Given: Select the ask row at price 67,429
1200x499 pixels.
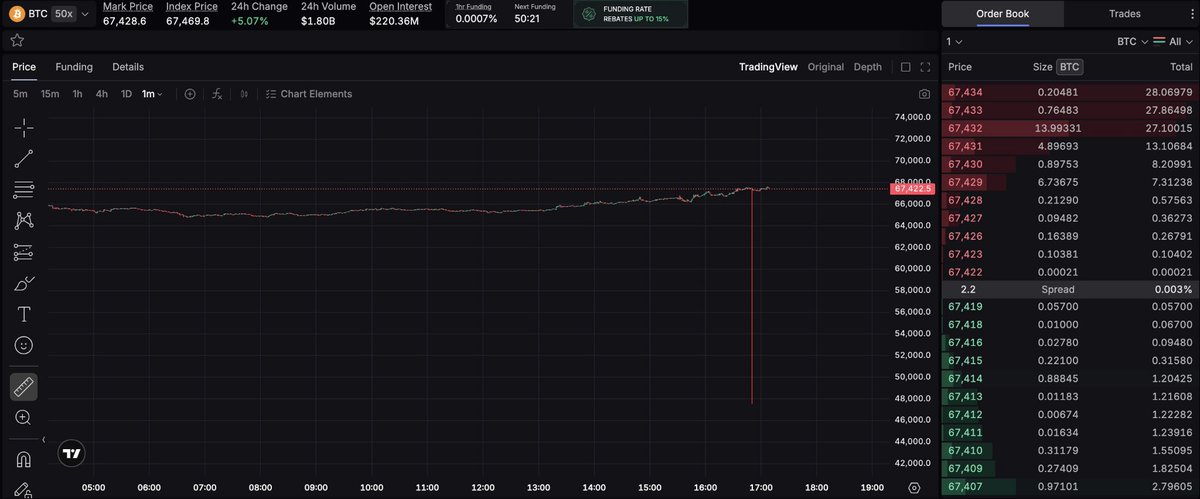Looking at the screenshot, I should pyautogui.click(x=1070, y=182).
